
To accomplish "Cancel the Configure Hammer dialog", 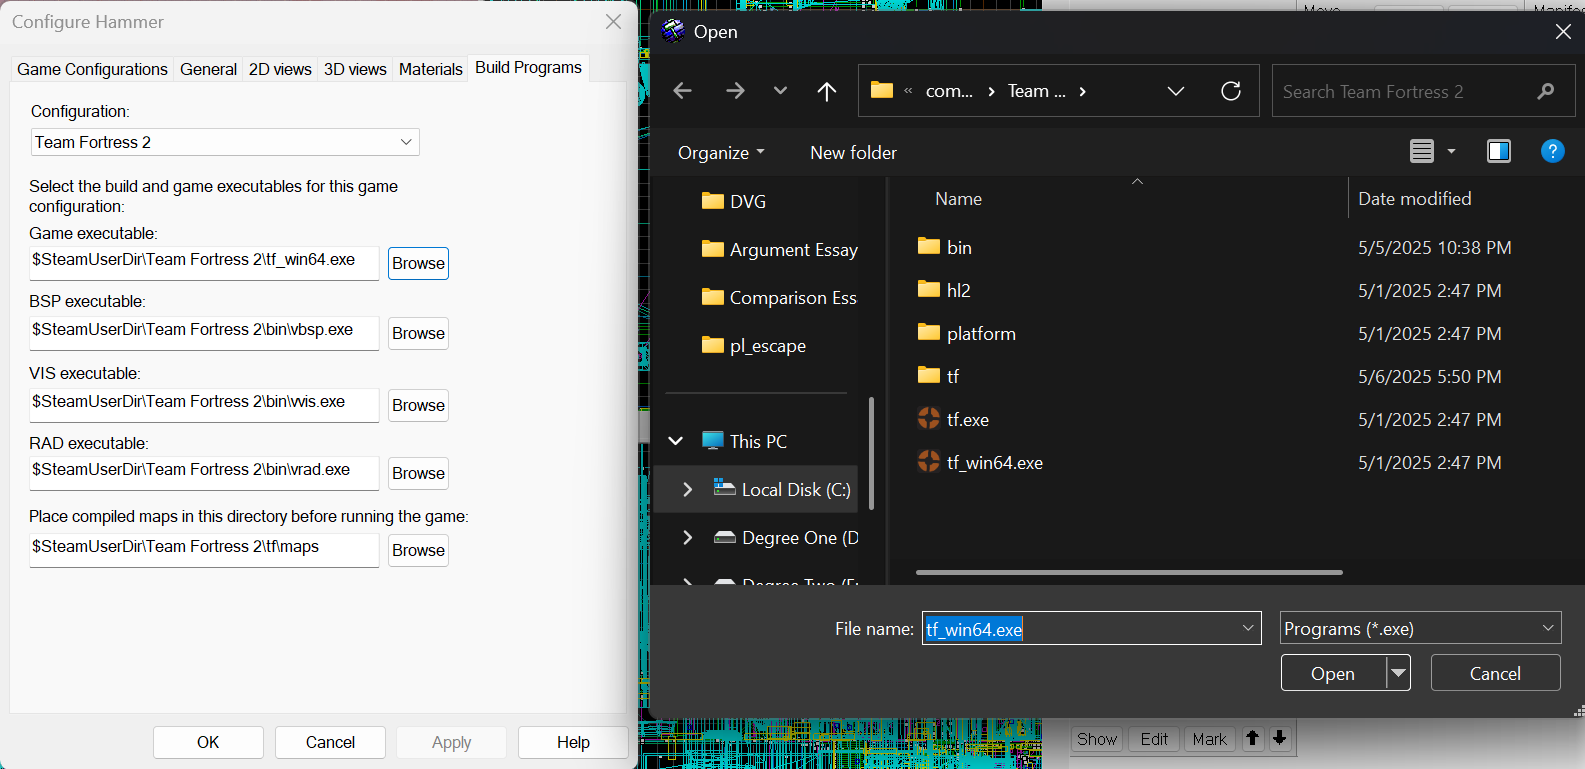I will (x=330, y=742).
